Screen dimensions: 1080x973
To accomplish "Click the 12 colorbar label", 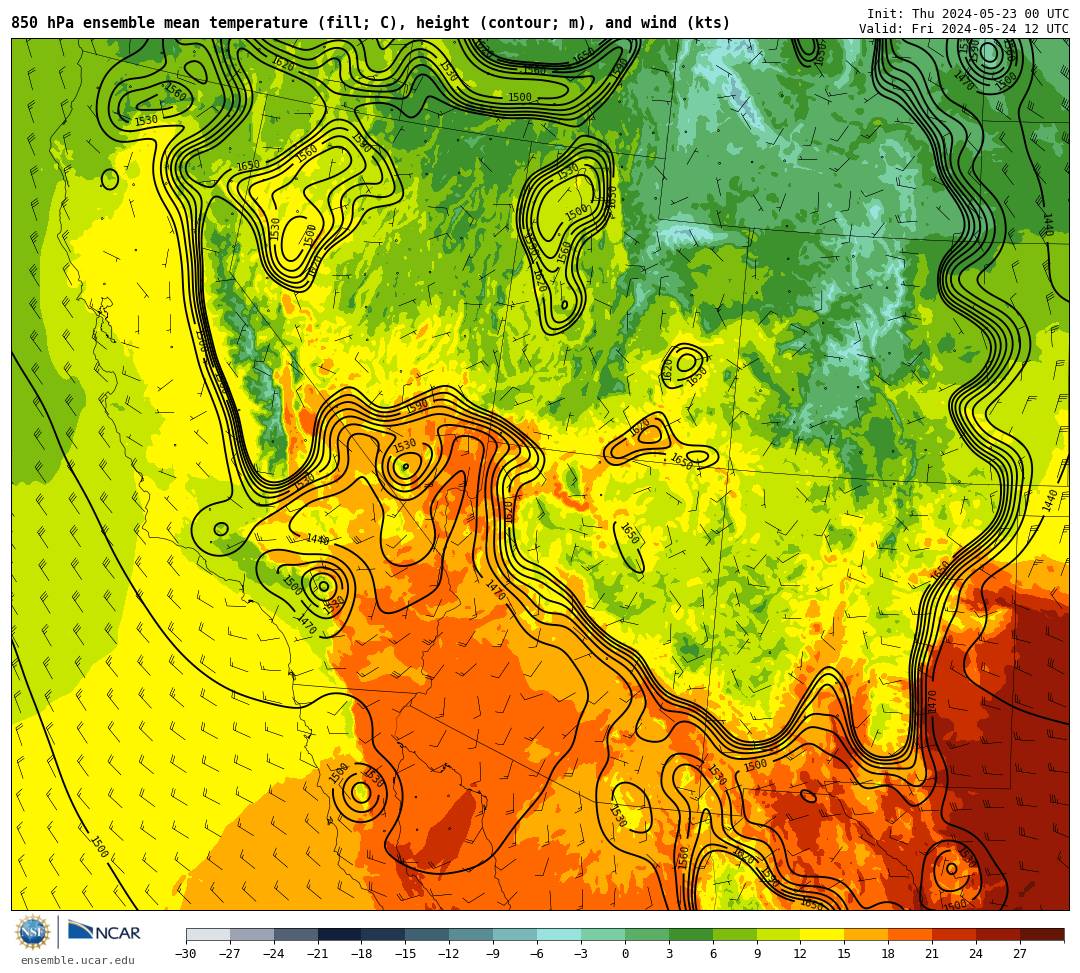I will (801, 954).
